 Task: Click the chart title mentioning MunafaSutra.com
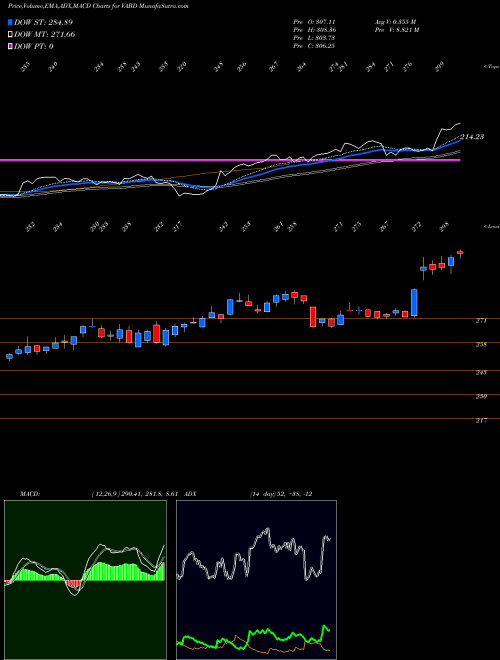(x=98, y=6)
